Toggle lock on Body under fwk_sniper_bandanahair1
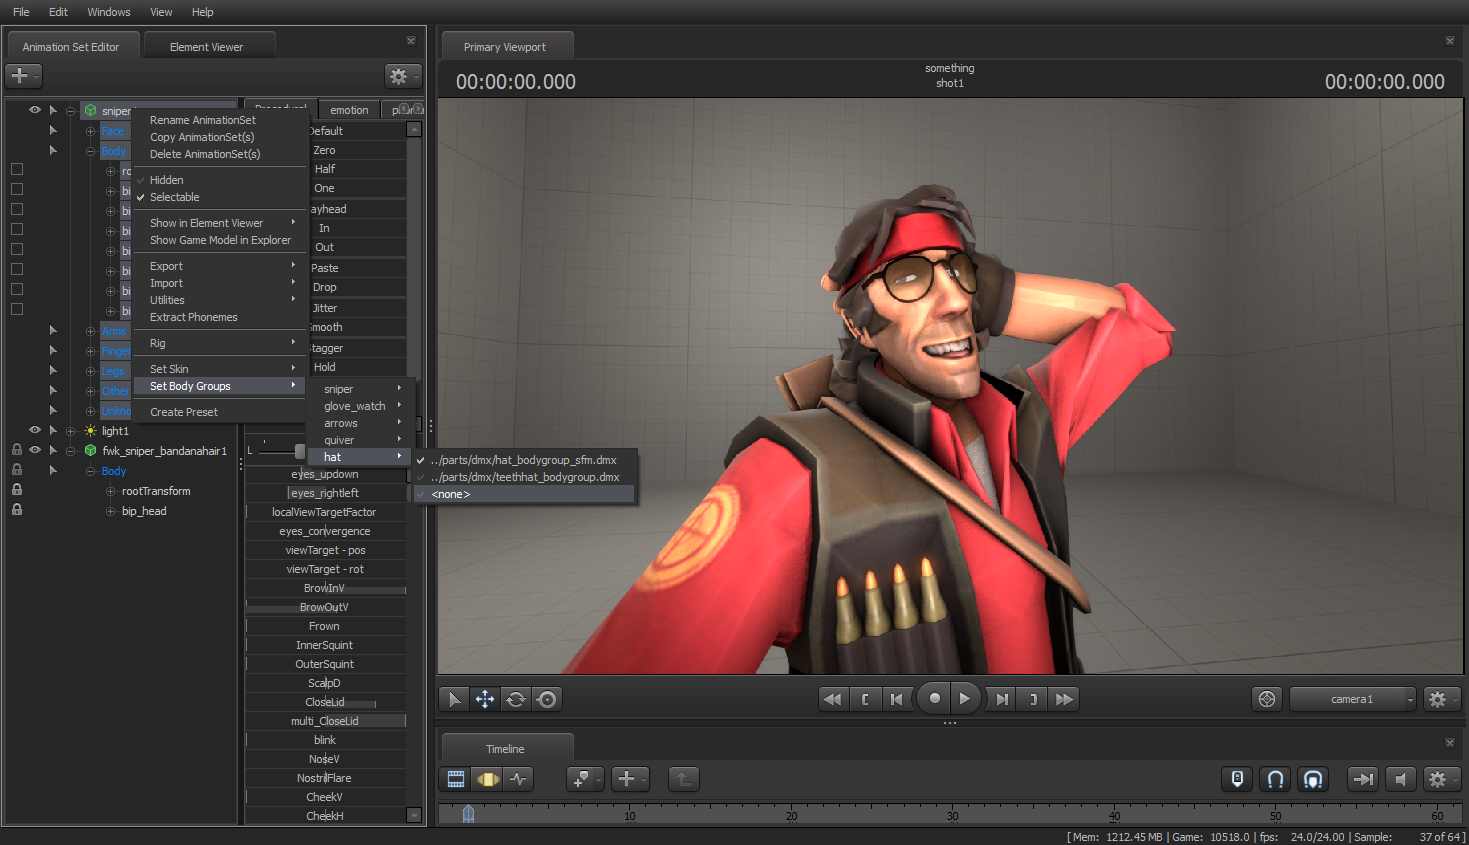The height and width of the screenshot is (845, 1469). click(x=17, y=470)
